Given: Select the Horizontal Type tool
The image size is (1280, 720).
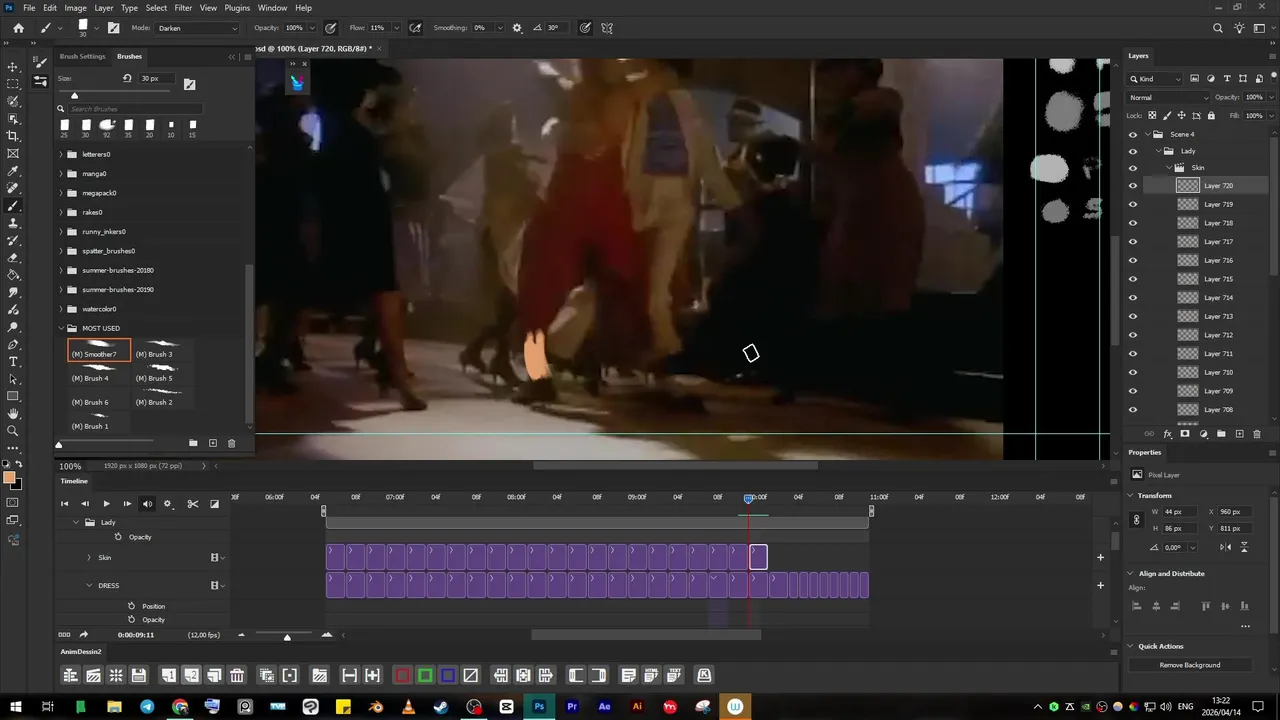Looking at the screenshot, I should 13,361.
